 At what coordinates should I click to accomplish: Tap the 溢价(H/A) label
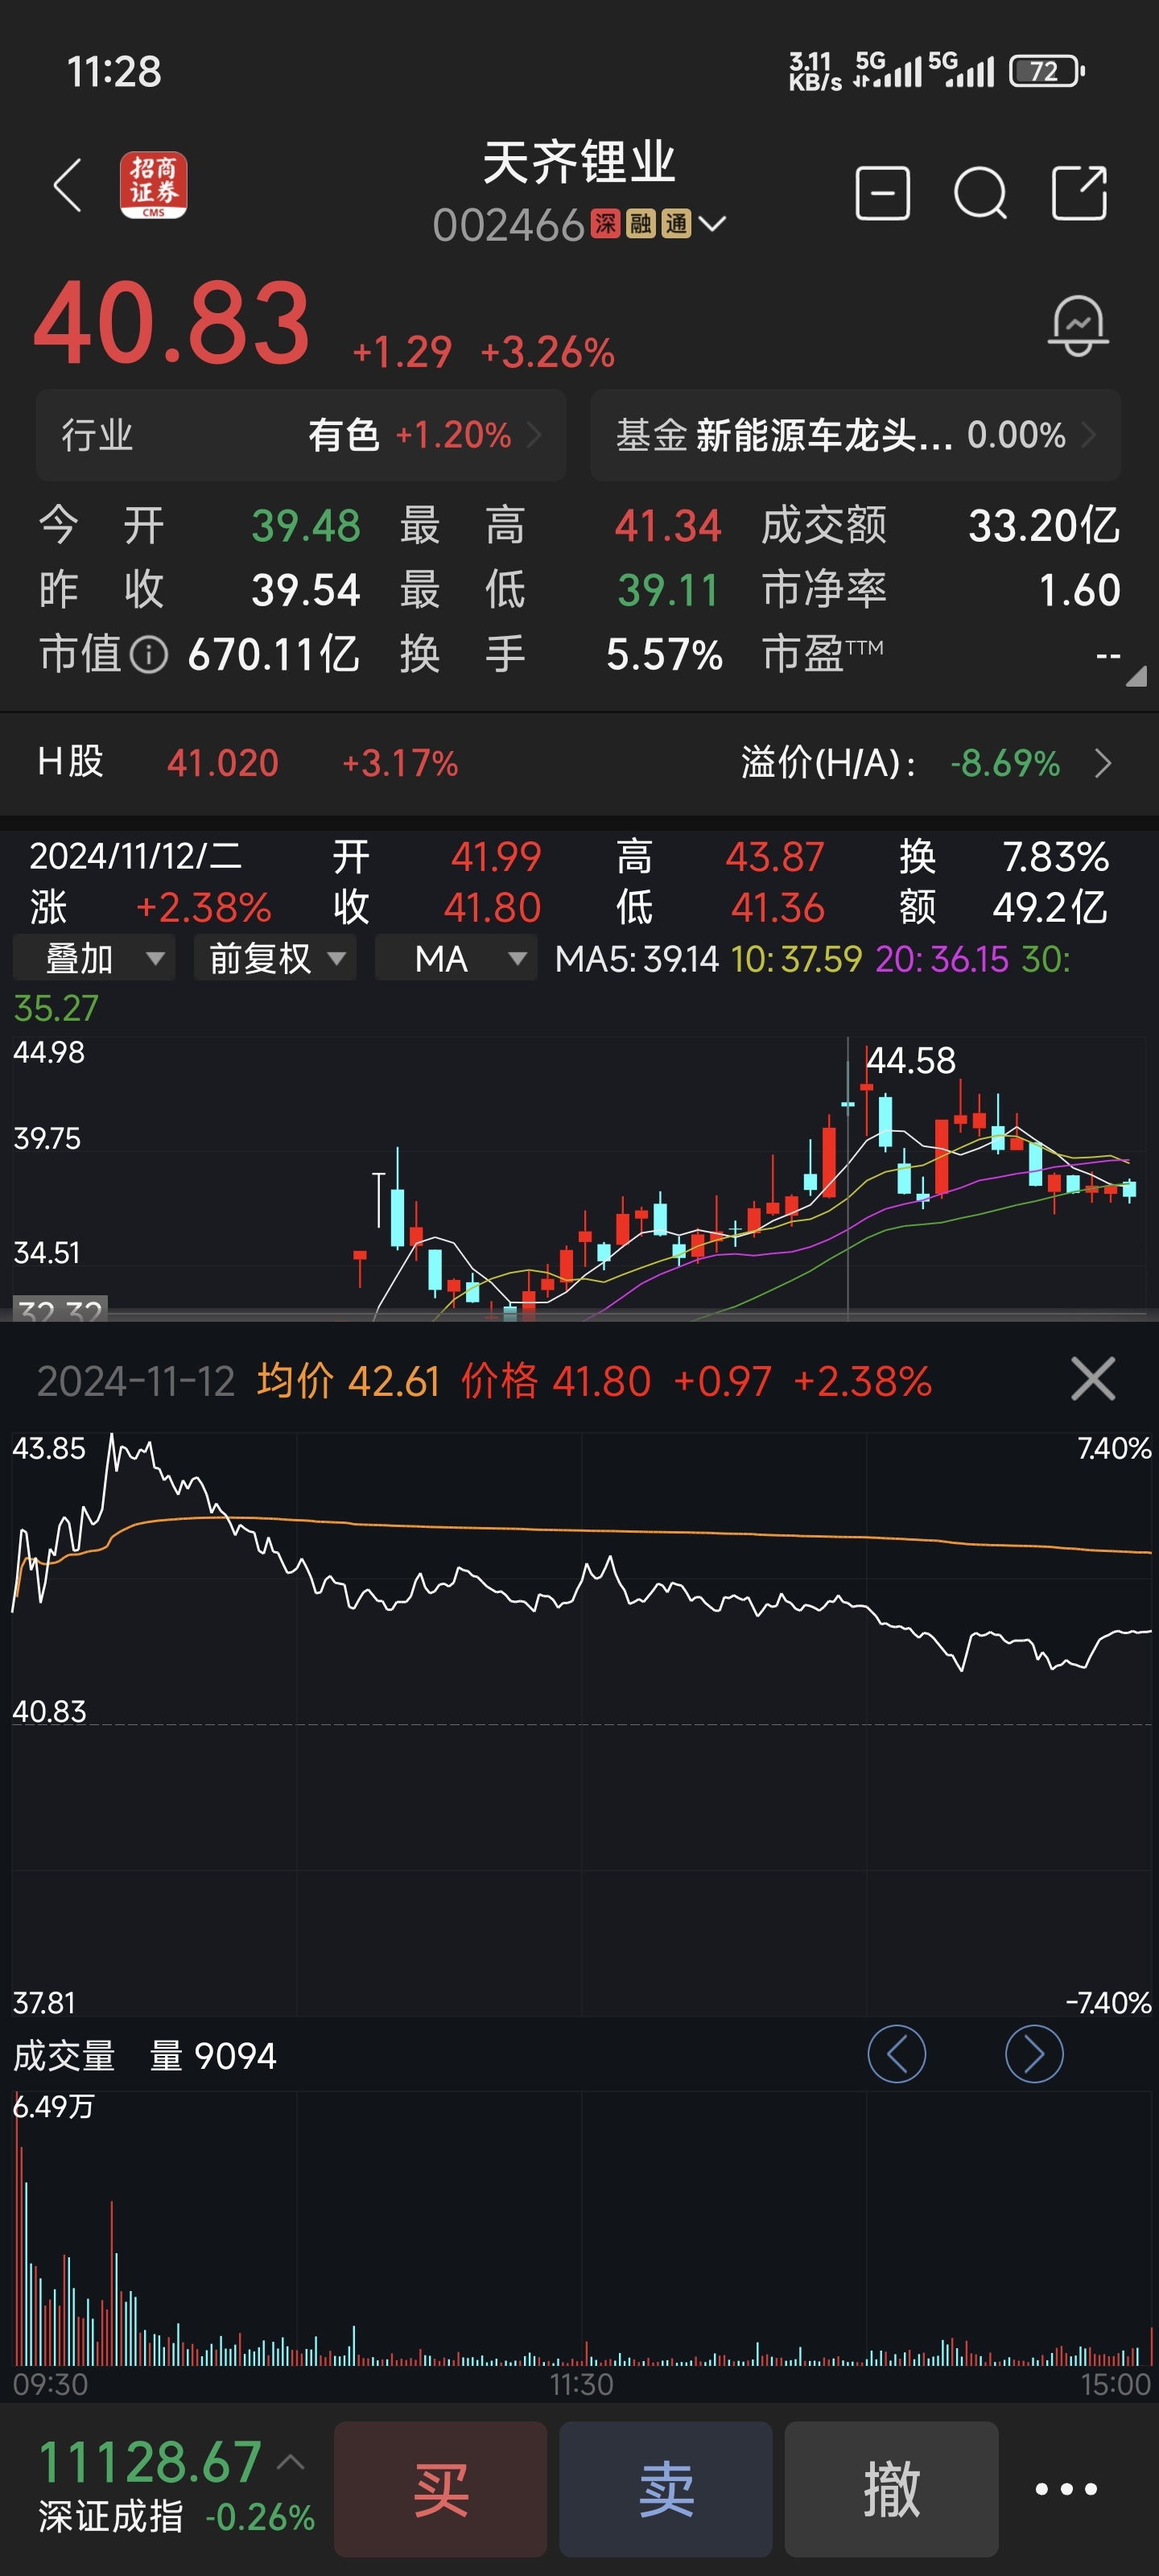pyautogui.click(x=828, y=764)
